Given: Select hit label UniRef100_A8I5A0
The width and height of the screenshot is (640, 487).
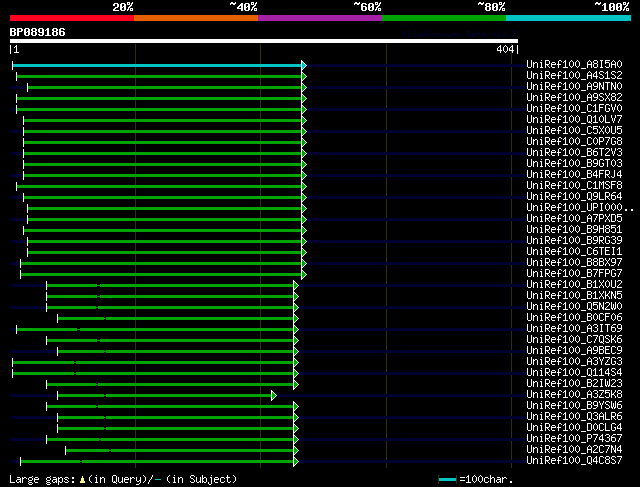Looking at the screenshot, I should [574, 64].
